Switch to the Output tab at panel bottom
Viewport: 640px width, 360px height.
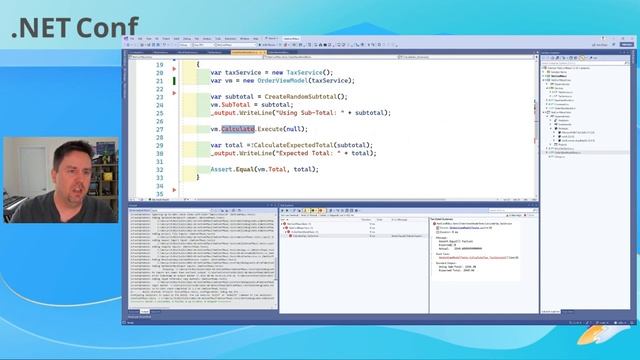[x=145, y=311]
